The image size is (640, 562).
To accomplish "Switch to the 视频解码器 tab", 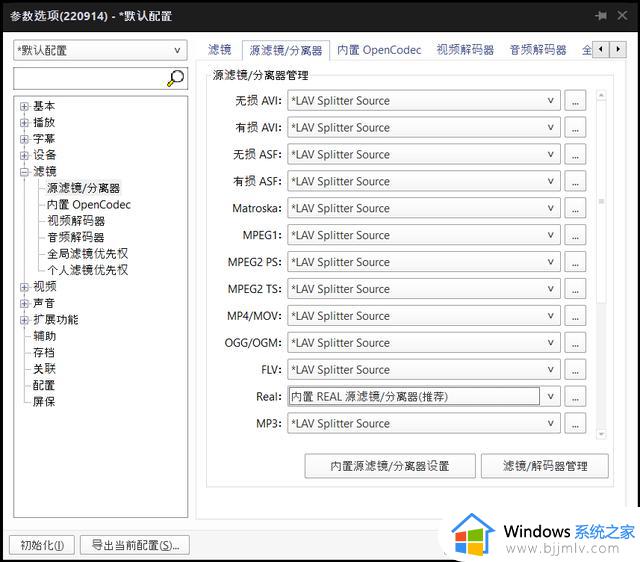I will pyautogui.click(x=465, y=50).
